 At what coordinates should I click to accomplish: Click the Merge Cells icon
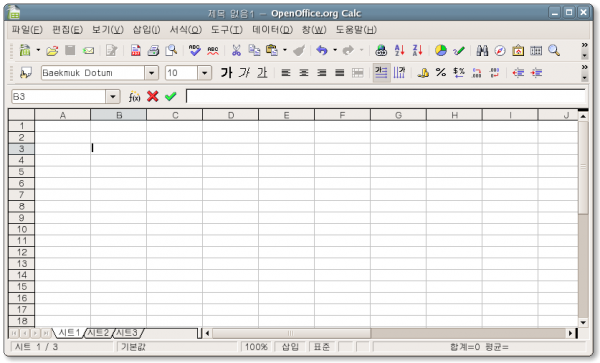[x=358, y=73]
